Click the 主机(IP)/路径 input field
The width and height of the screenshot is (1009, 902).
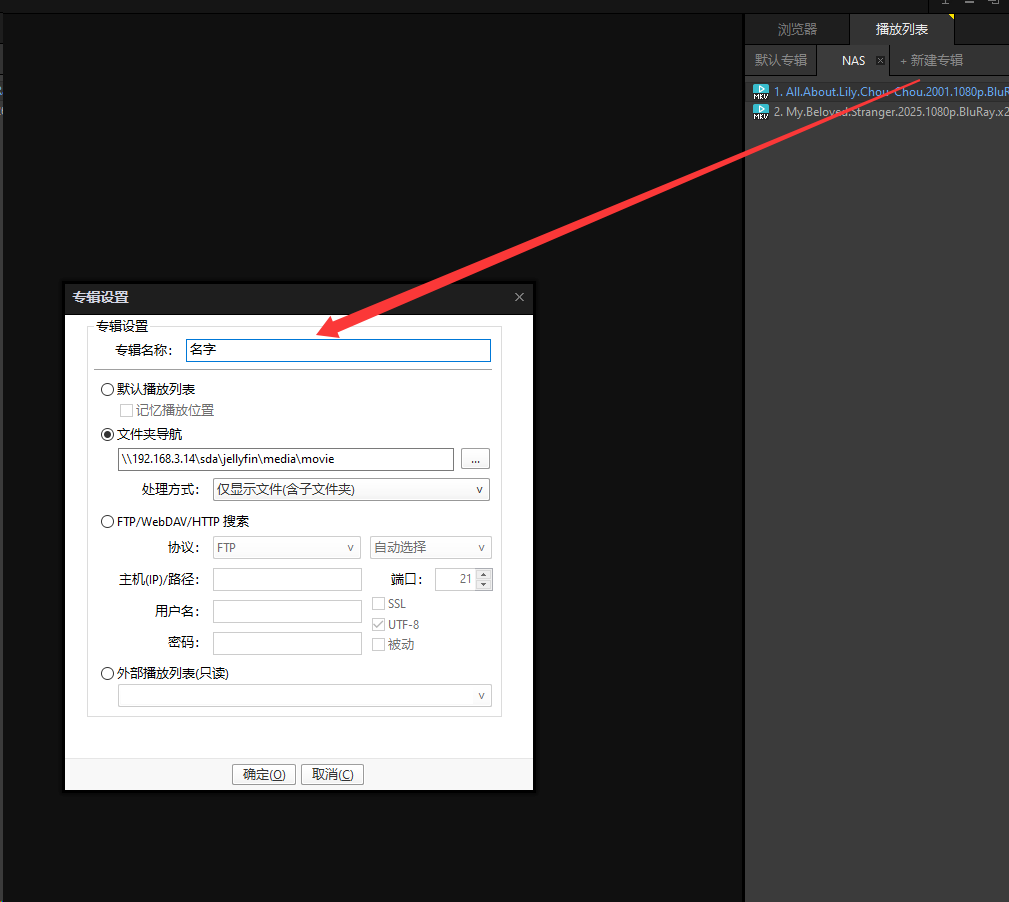[x=287, y=579]
